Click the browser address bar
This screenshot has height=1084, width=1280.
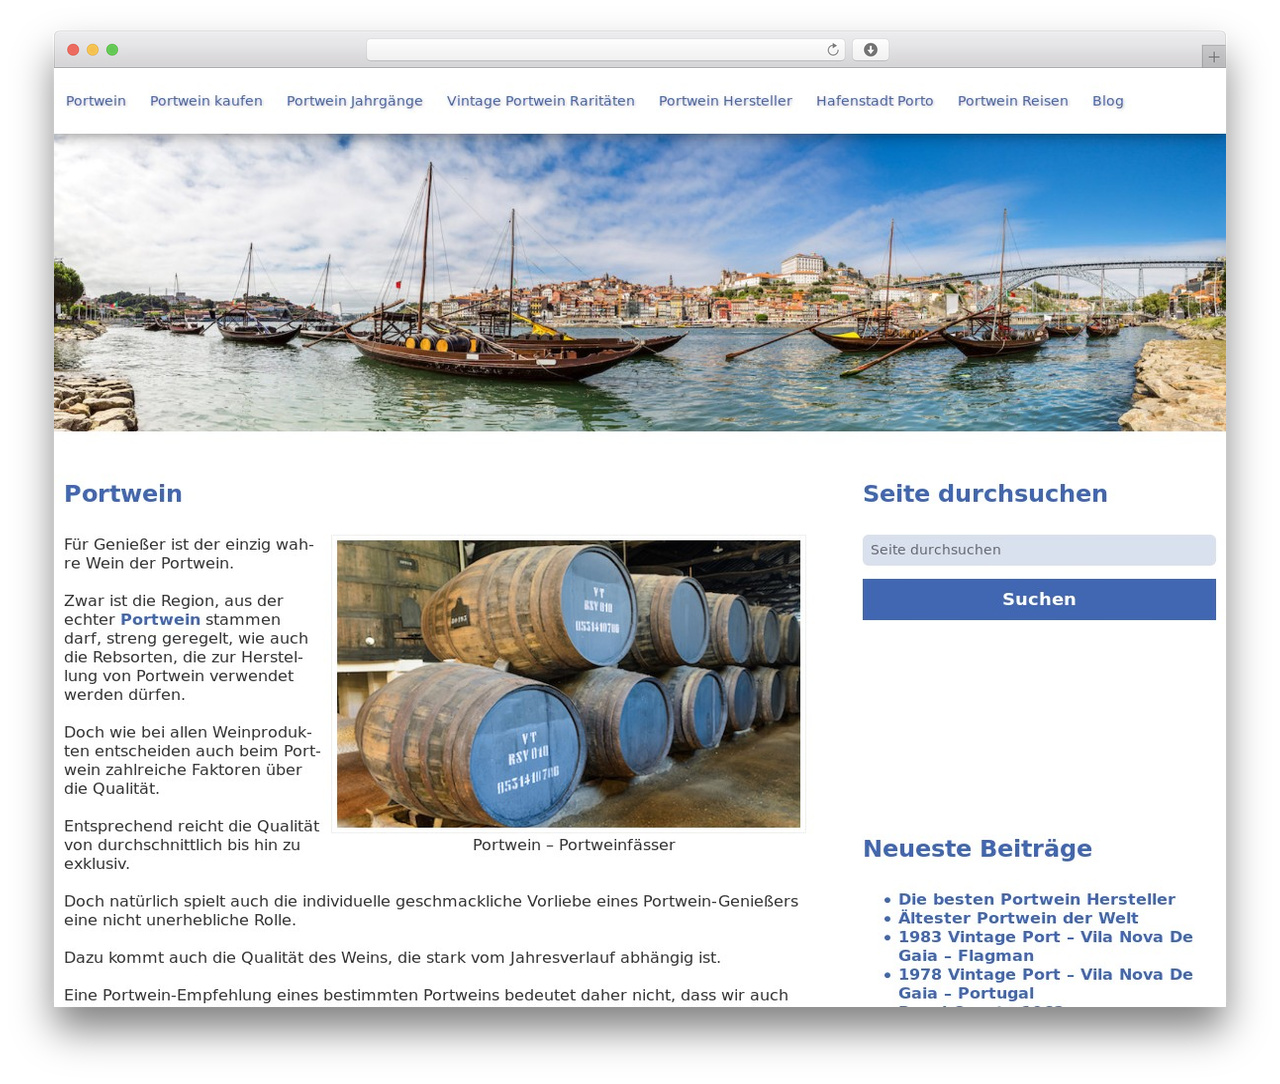(605, 50)
